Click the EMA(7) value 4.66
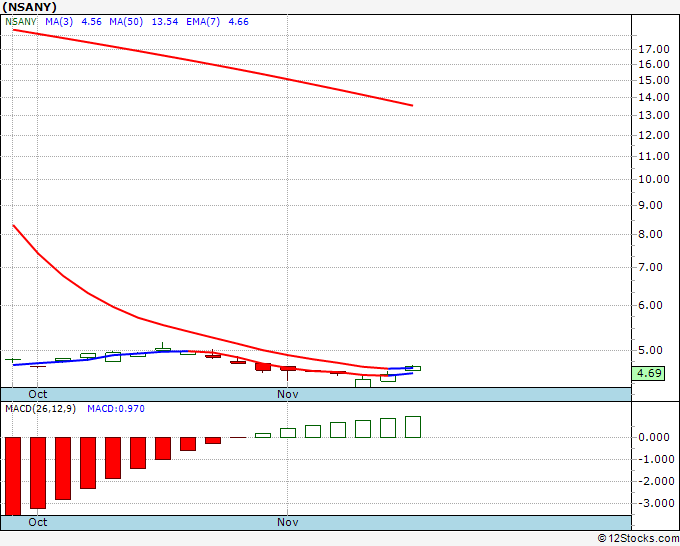The height and width of the screenshot is (546, 680). pos(239,22)
